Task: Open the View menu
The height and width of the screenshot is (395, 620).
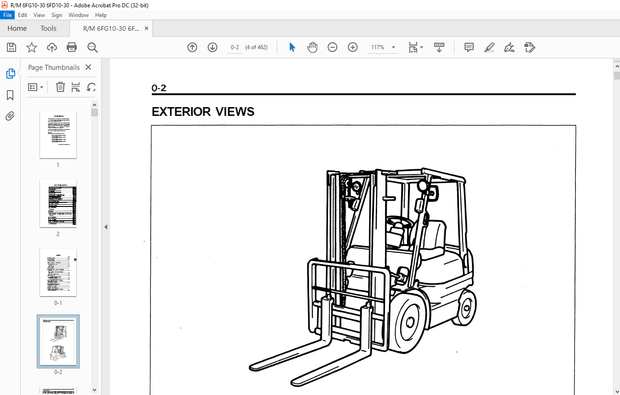Action: [x=39, y=15]
